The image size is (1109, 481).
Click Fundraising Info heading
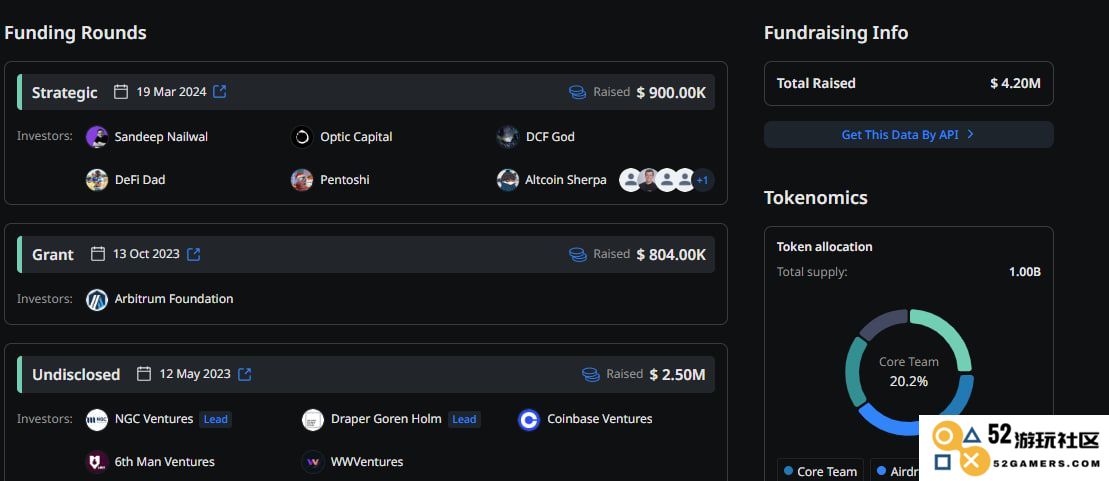(836, 33)
